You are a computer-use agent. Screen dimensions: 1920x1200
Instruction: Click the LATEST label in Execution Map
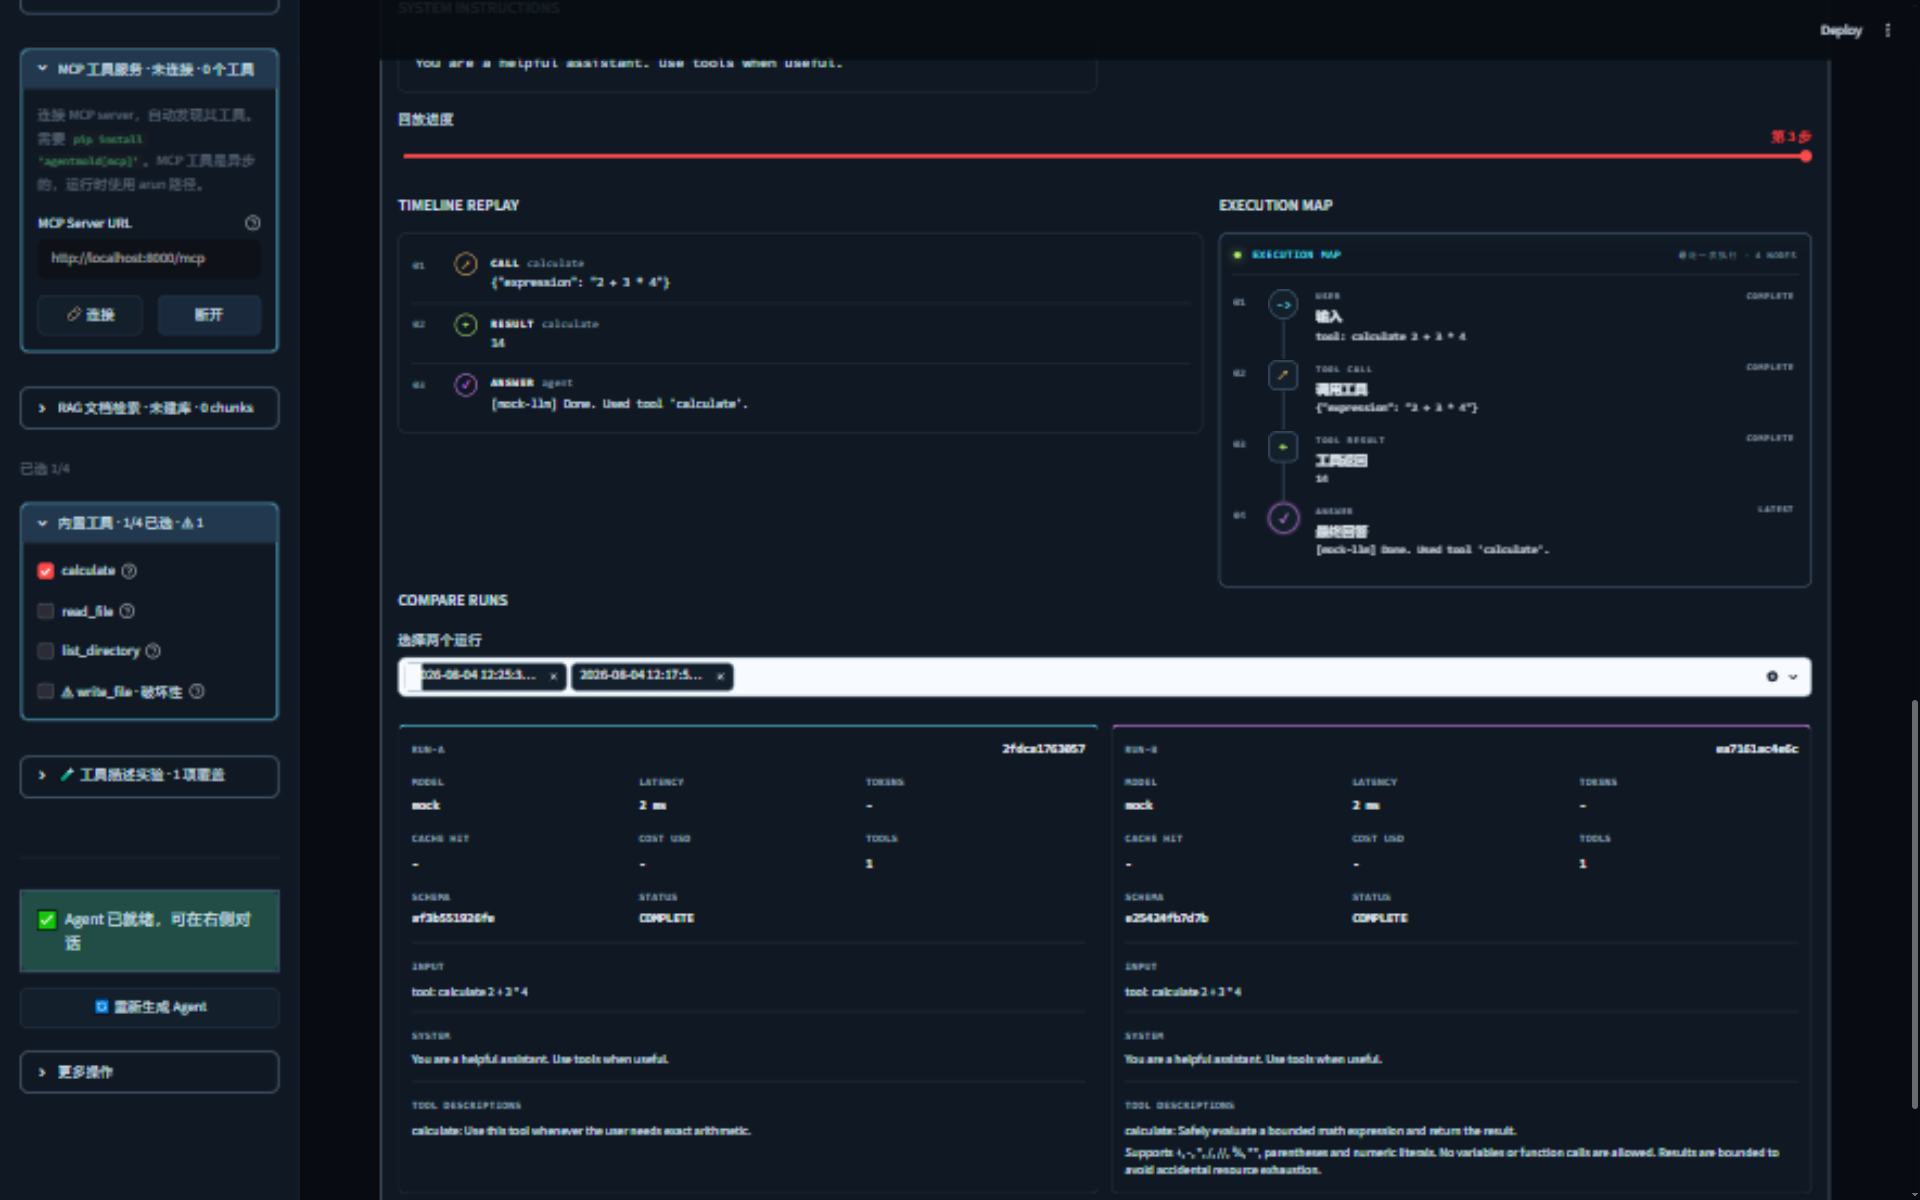coord(1775,510)
